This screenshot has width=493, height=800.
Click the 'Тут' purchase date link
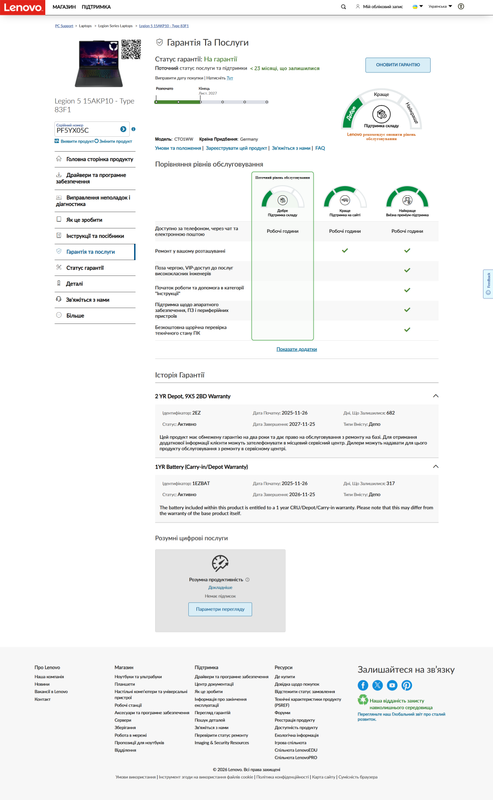tap(230, 78)
